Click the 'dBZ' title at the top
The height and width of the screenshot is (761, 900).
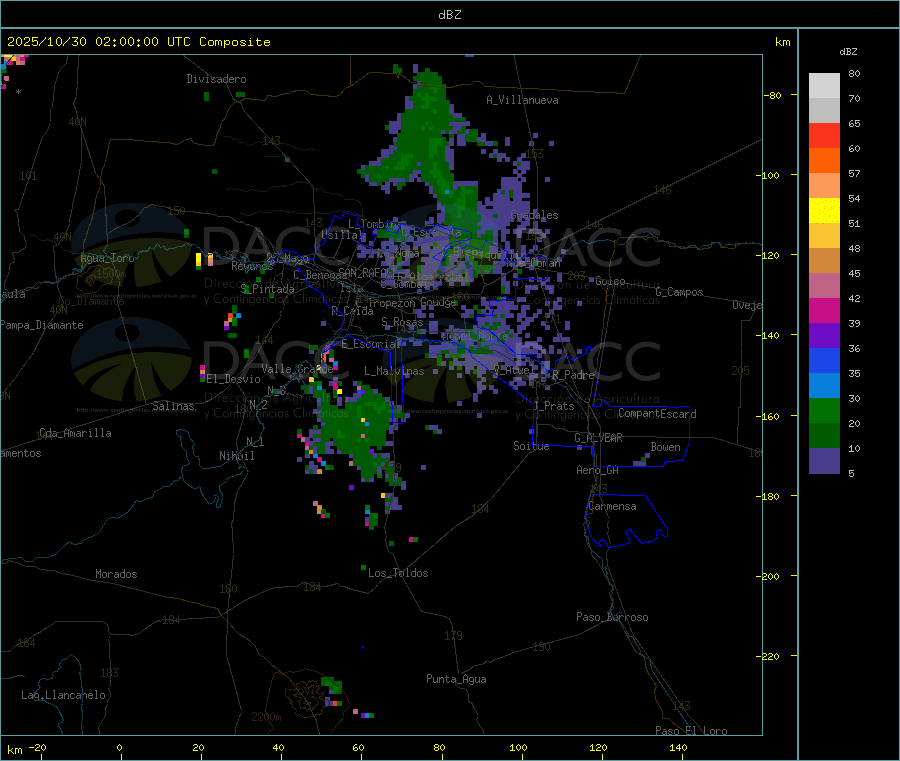pyautogui.click(x=449, y=15)
